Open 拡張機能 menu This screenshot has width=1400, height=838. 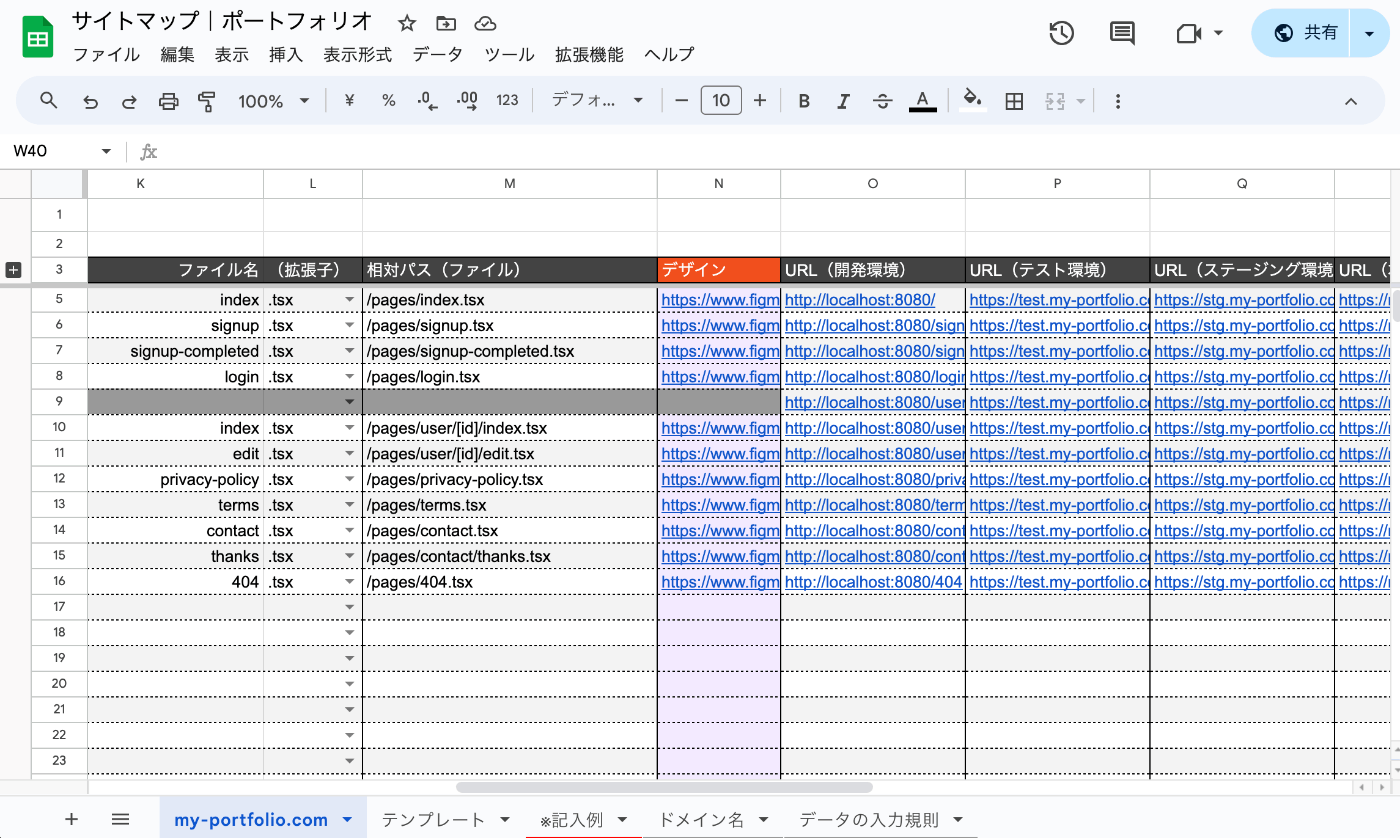coord(590,55)
